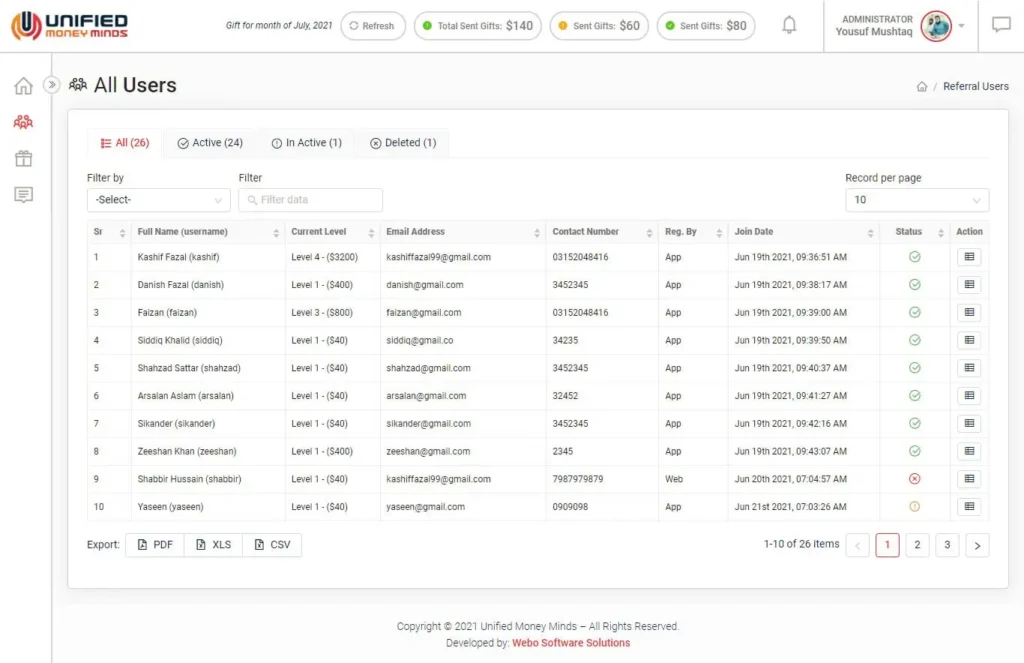Click the action icon for Kashif Fazal
The height and width of the screenshot is (663, 1024).
[x=968, y=257]
